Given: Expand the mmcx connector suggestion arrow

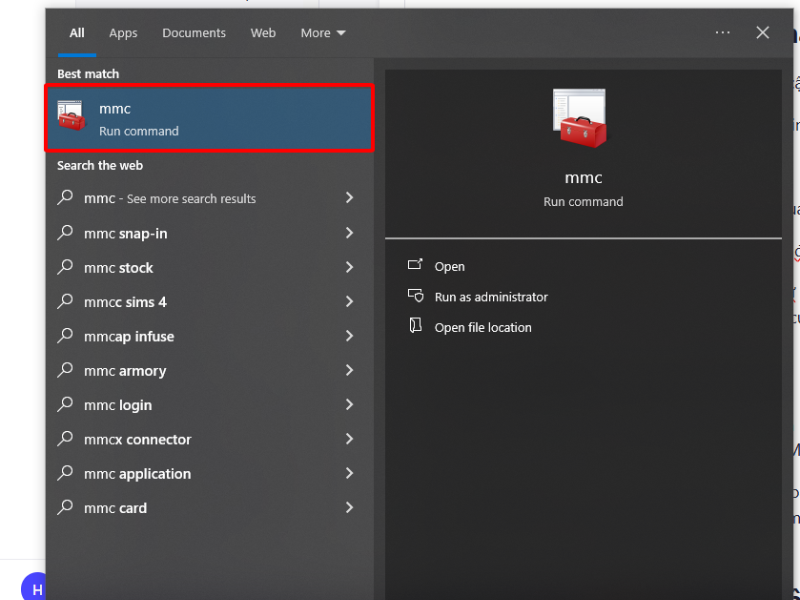Looking at the screenshot, I should pos(349,439).
